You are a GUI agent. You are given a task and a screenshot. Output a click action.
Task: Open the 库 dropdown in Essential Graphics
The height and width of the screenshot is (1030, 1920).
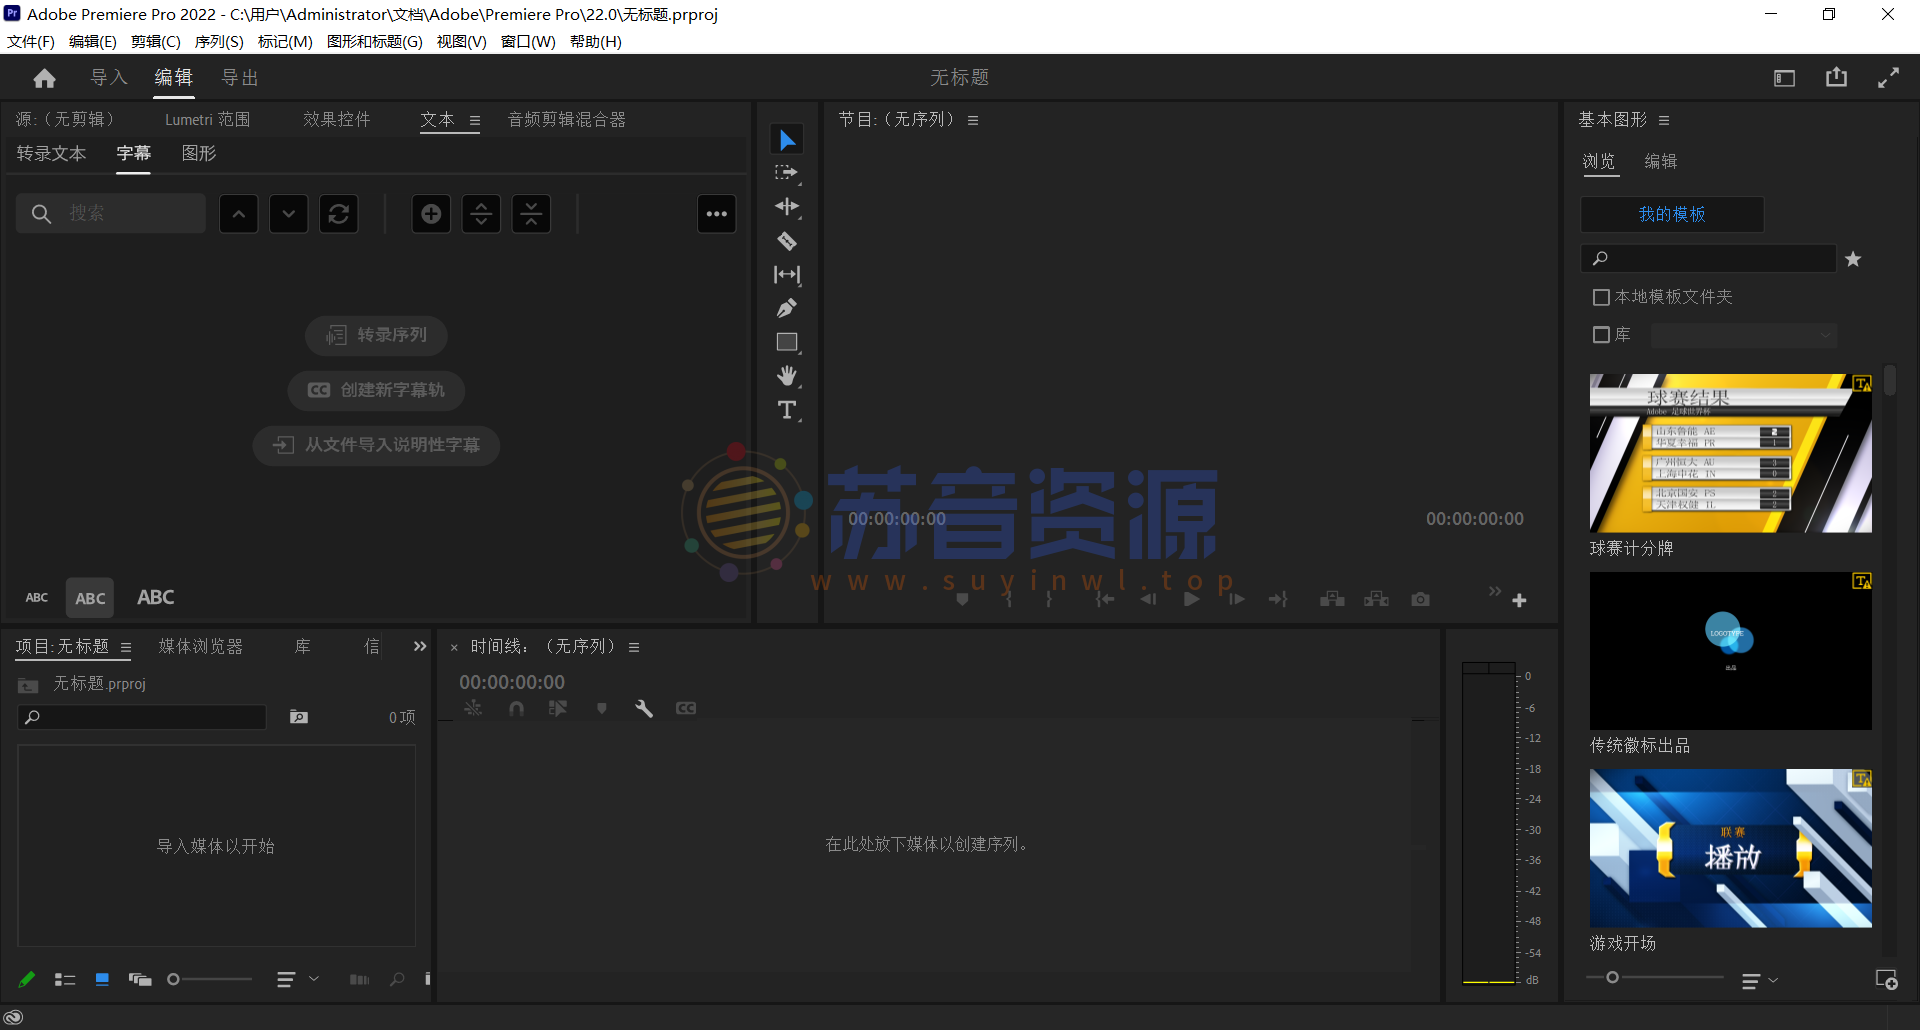coord(1743,335)
